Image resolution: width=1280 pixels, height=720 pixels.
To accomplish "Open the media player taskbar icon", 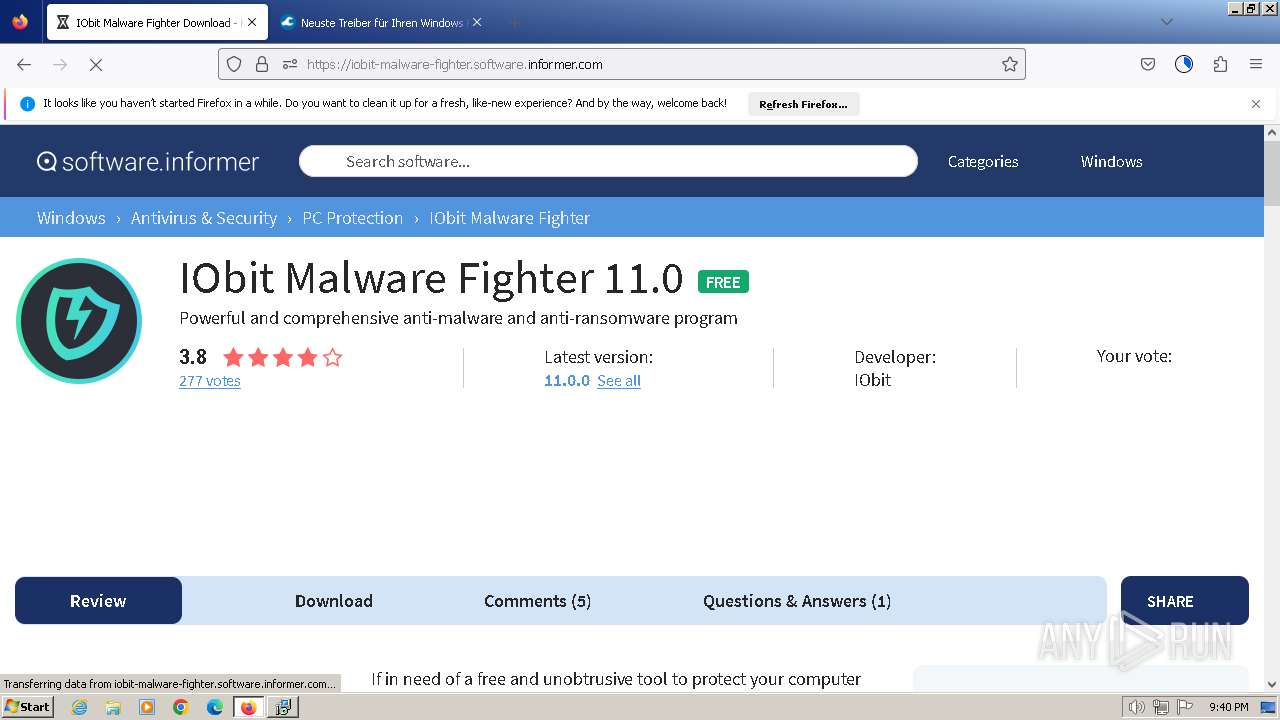I will tap(147, 707).
